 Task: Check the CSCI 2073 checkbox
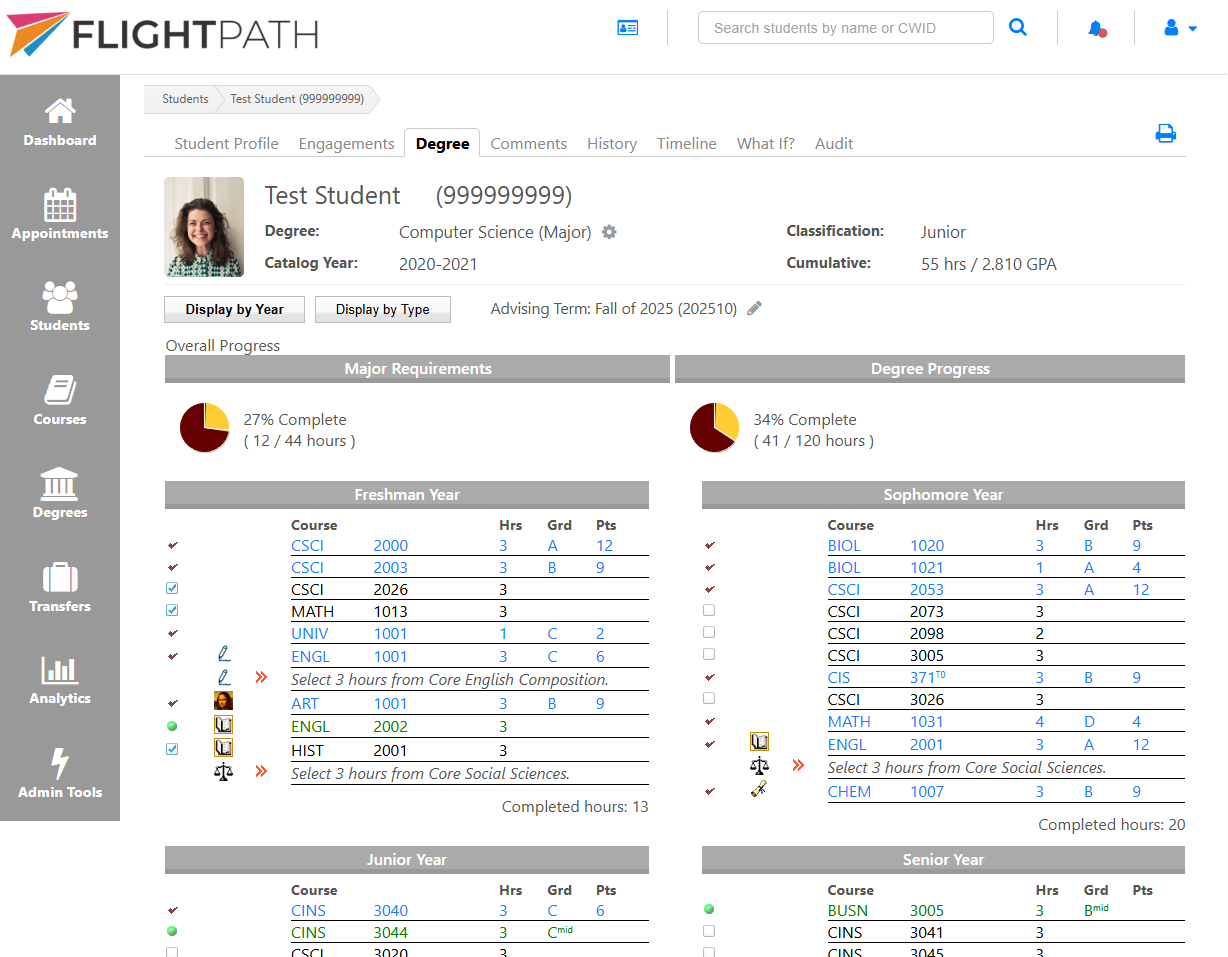[x=709, y=610]
